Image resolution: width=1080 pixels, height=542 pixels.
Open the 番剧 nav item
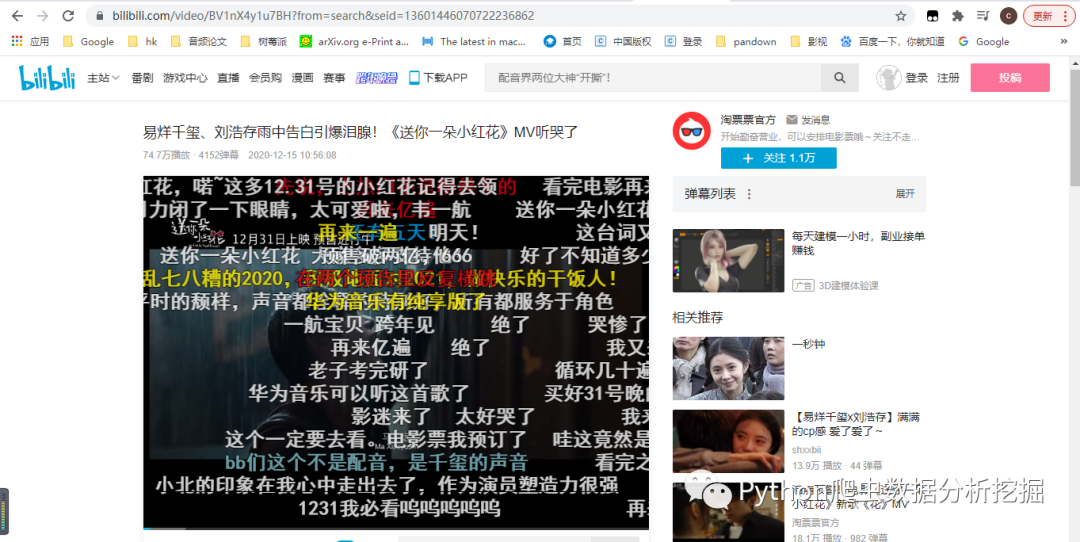(142, 78)
